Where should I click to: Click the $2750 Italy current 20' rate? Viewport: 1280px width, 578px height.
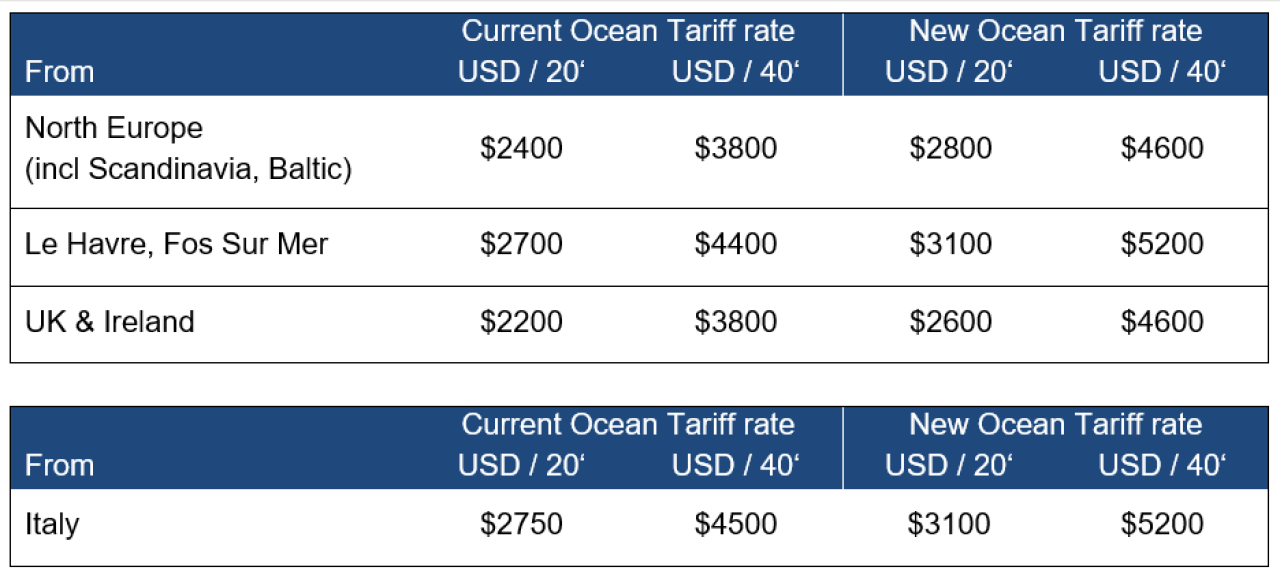[x=521, y=524]
